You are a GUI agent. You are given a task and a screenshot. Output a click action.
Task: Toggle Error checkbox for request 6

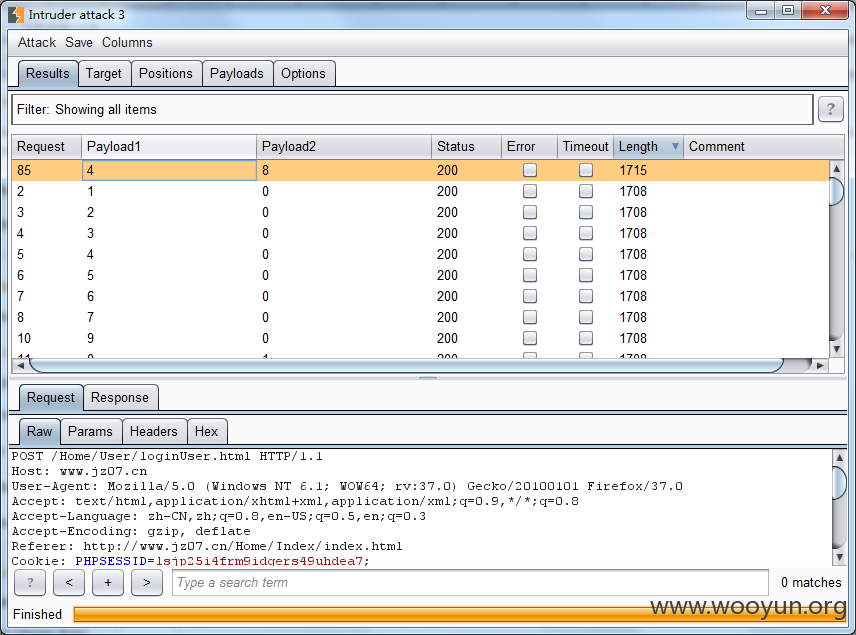pos(530,275)
